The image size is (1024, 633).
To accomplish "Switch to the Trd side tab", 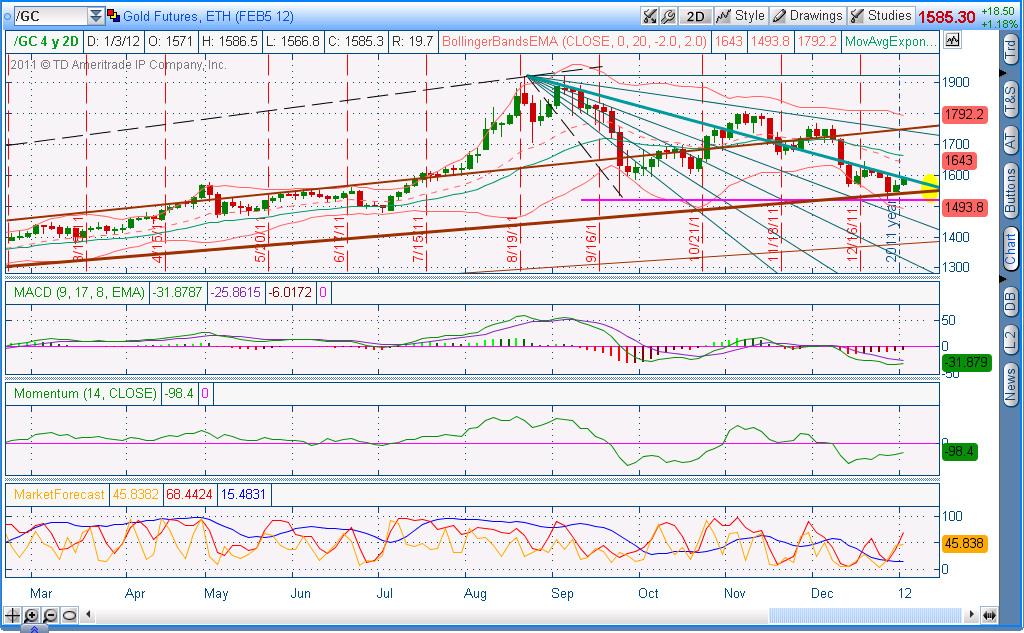I will coord(1010,50).
